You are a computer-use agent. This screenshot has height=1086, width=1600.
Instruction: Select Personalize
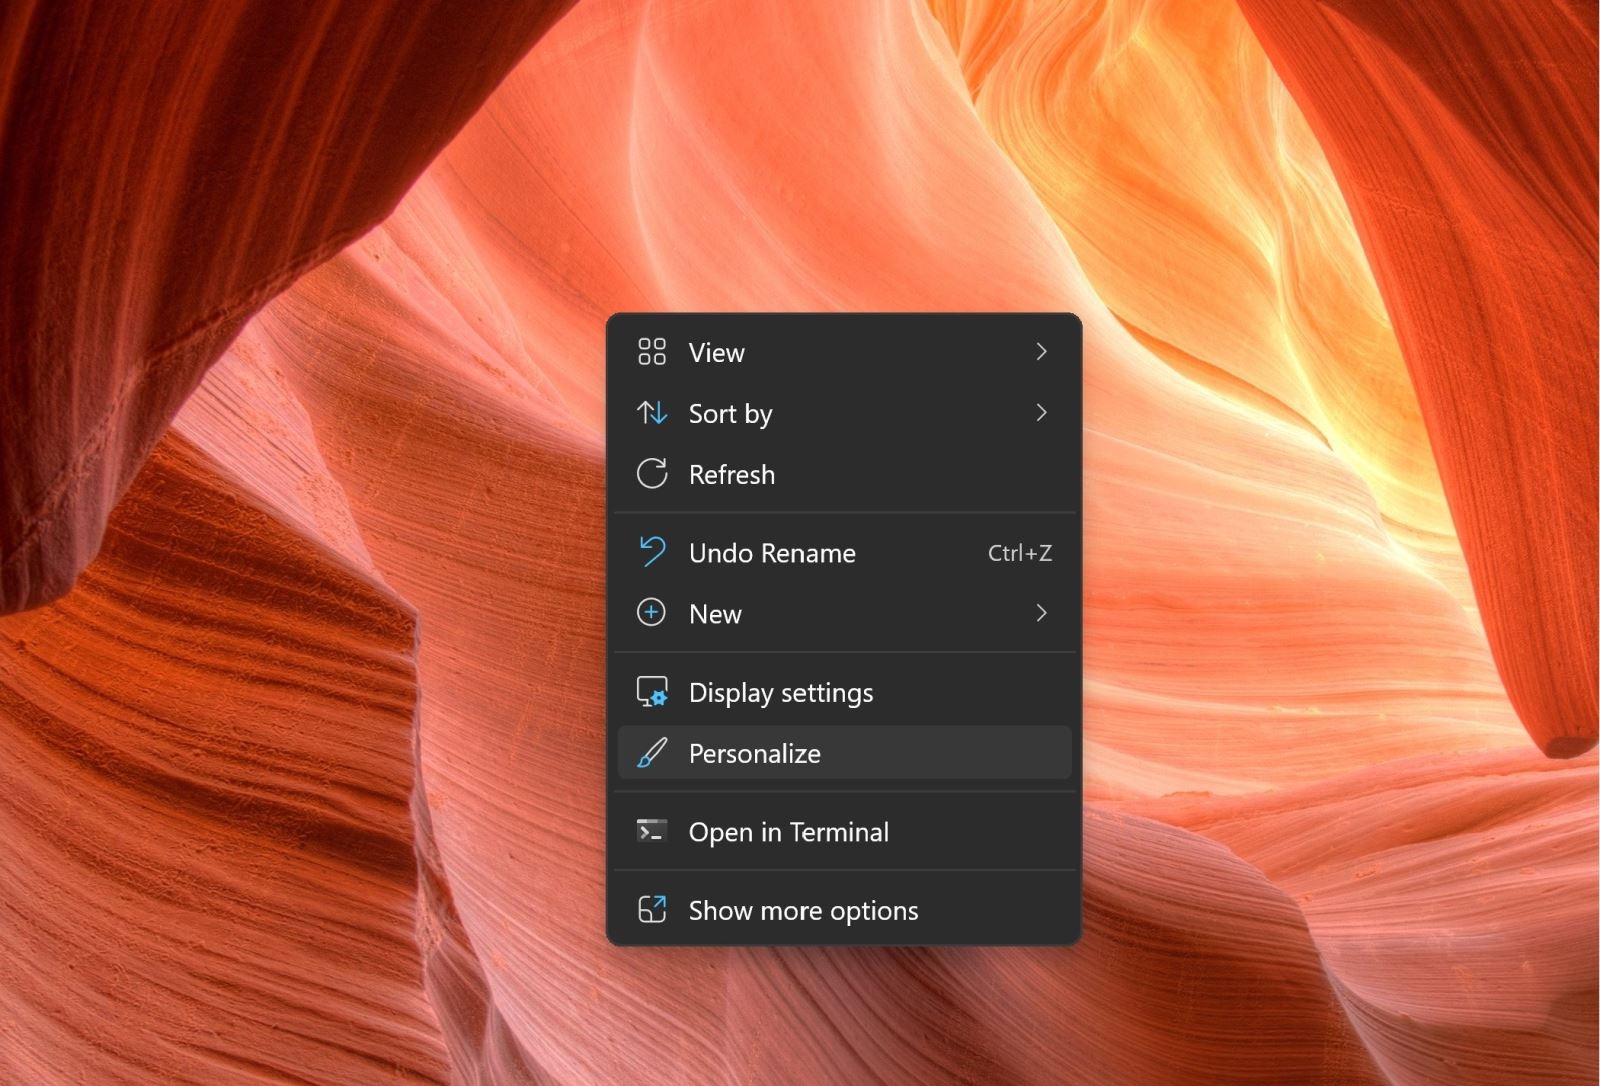(x=845, y=753)
